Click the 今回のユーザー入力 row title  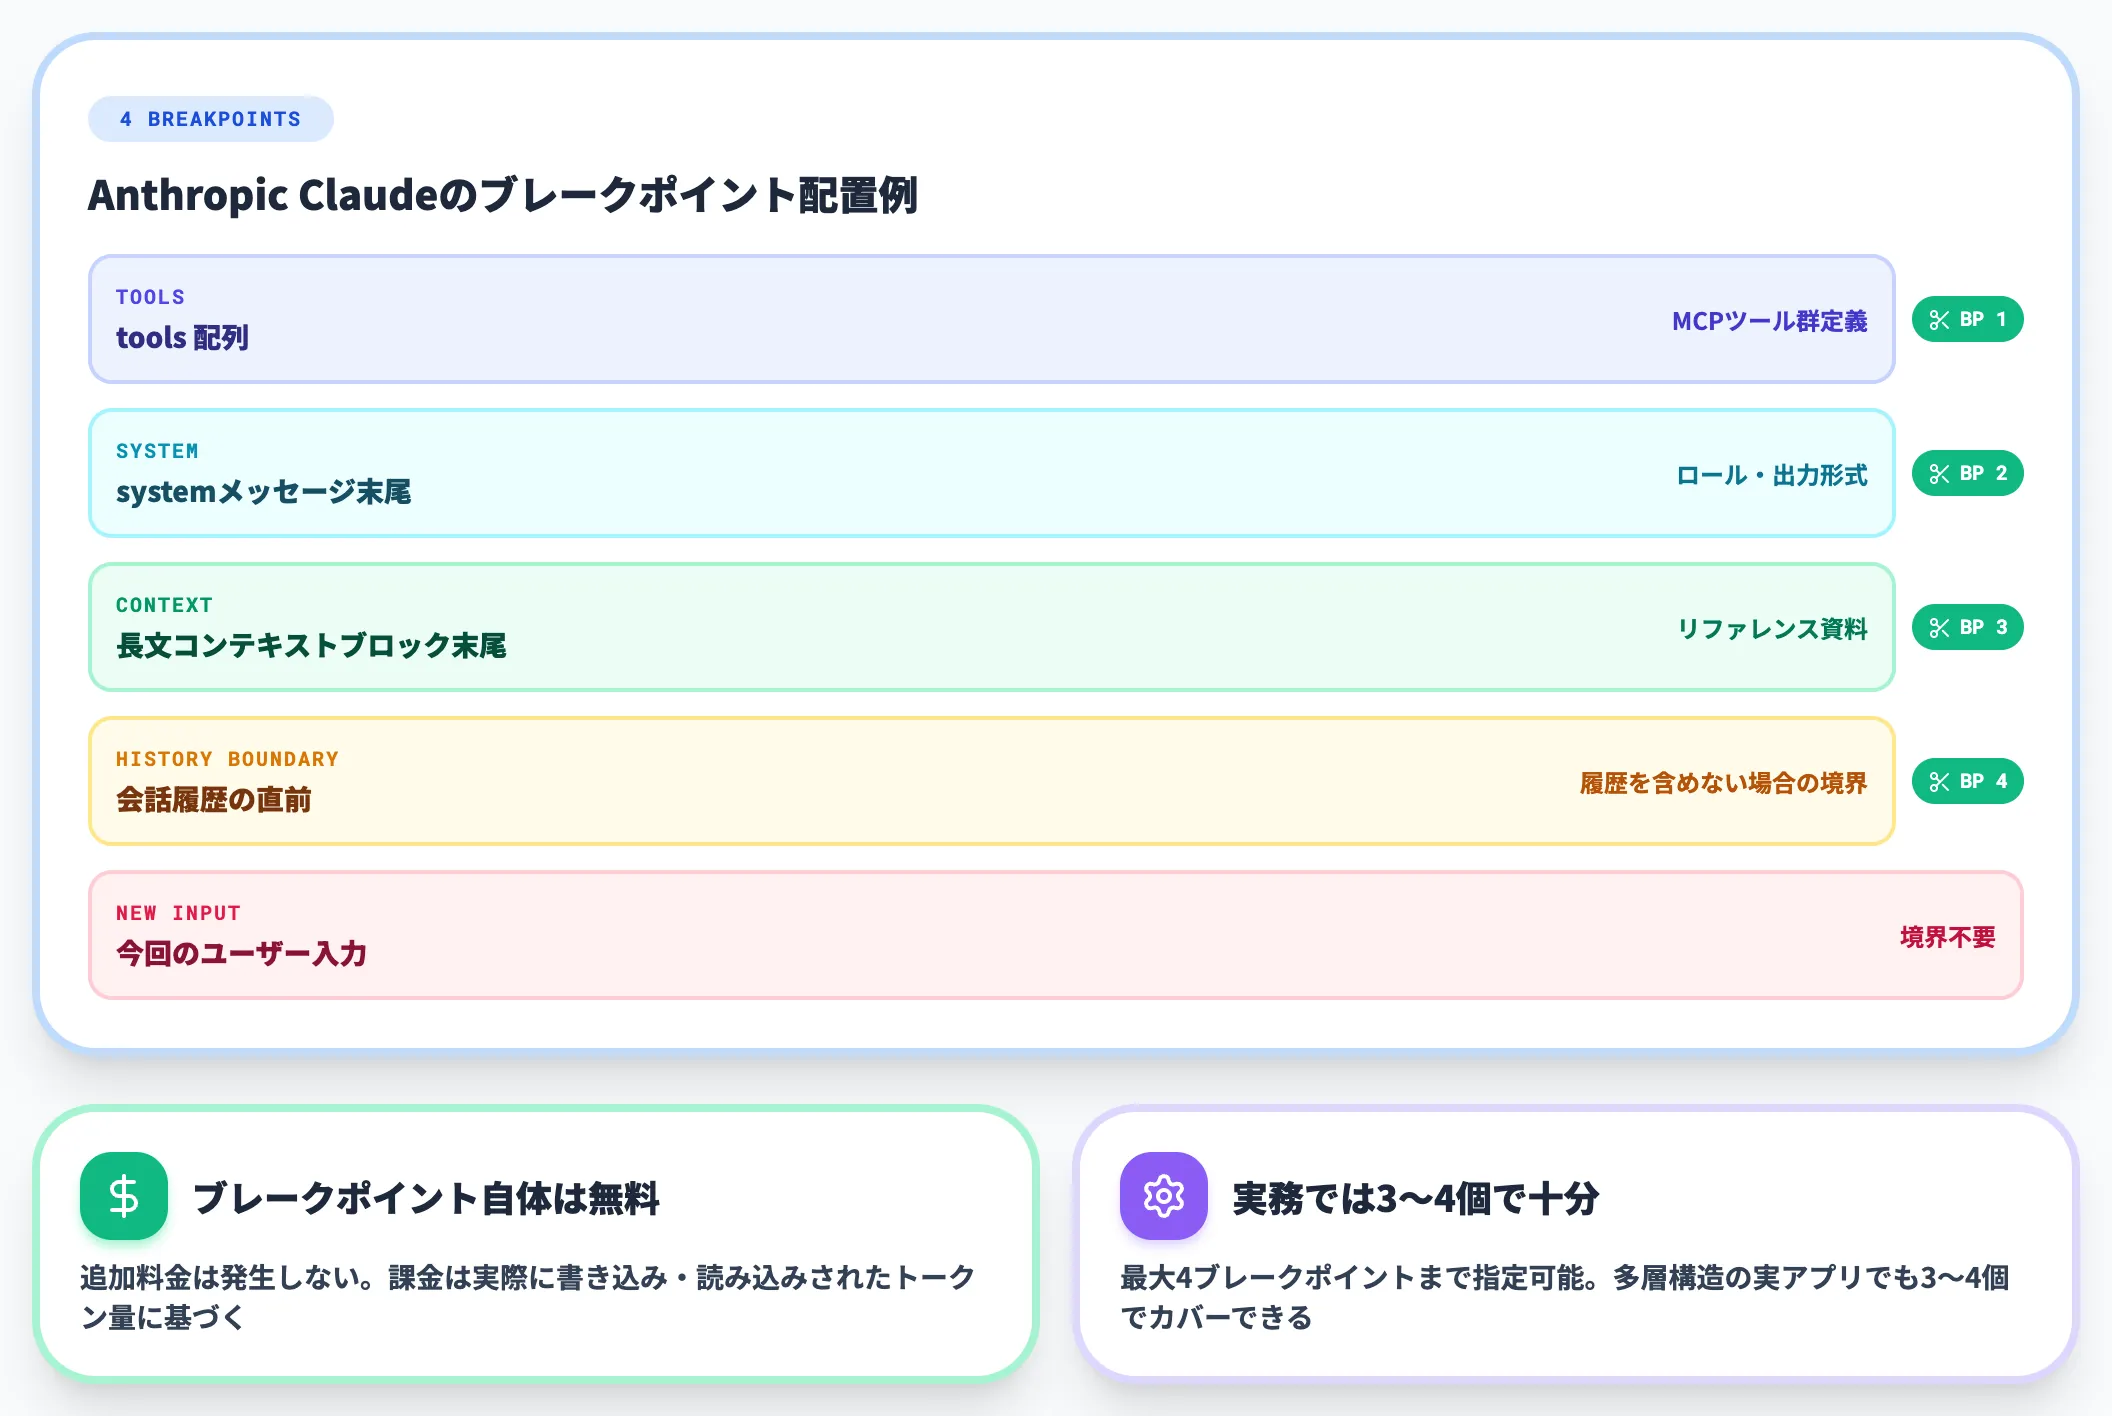tap(241, 954)
